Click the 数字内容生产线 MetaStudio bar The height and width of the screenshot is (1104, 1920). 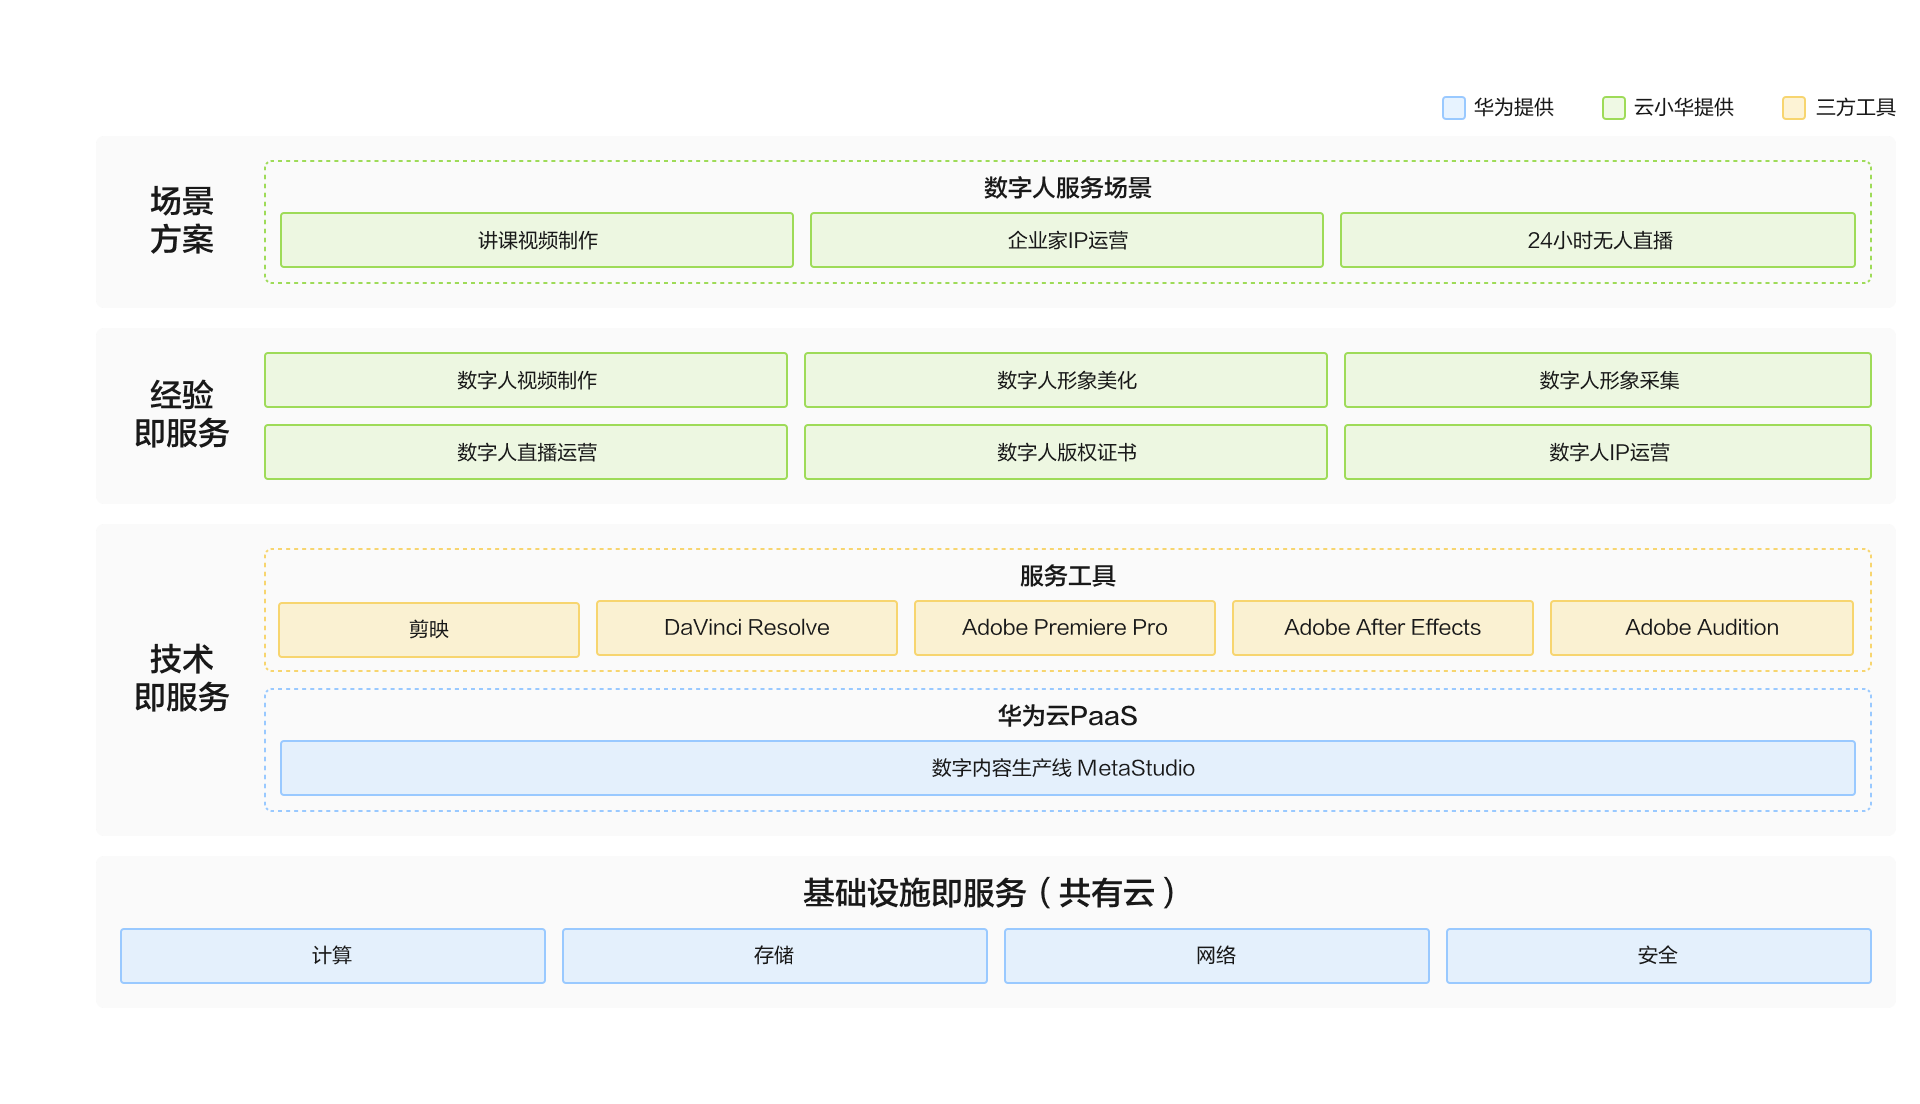1067,768
